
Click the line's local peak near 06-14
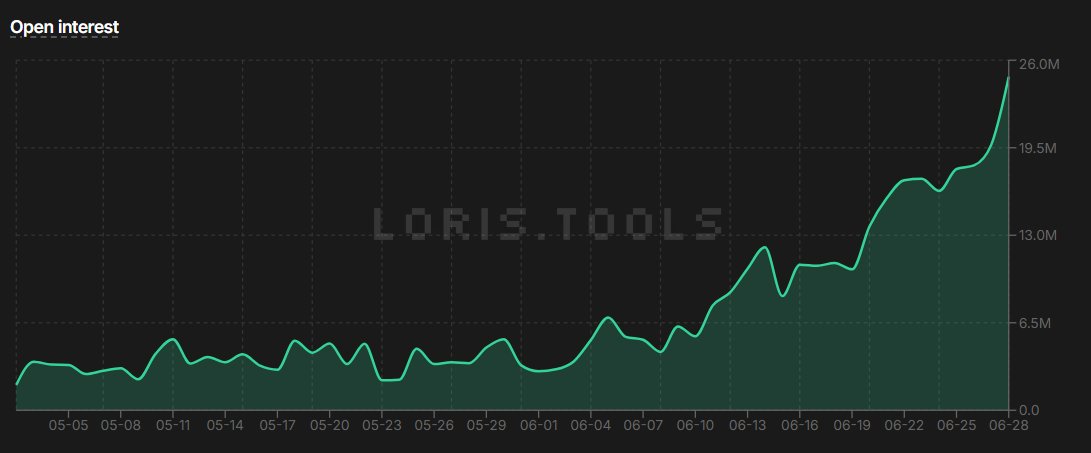coord(765,247)
